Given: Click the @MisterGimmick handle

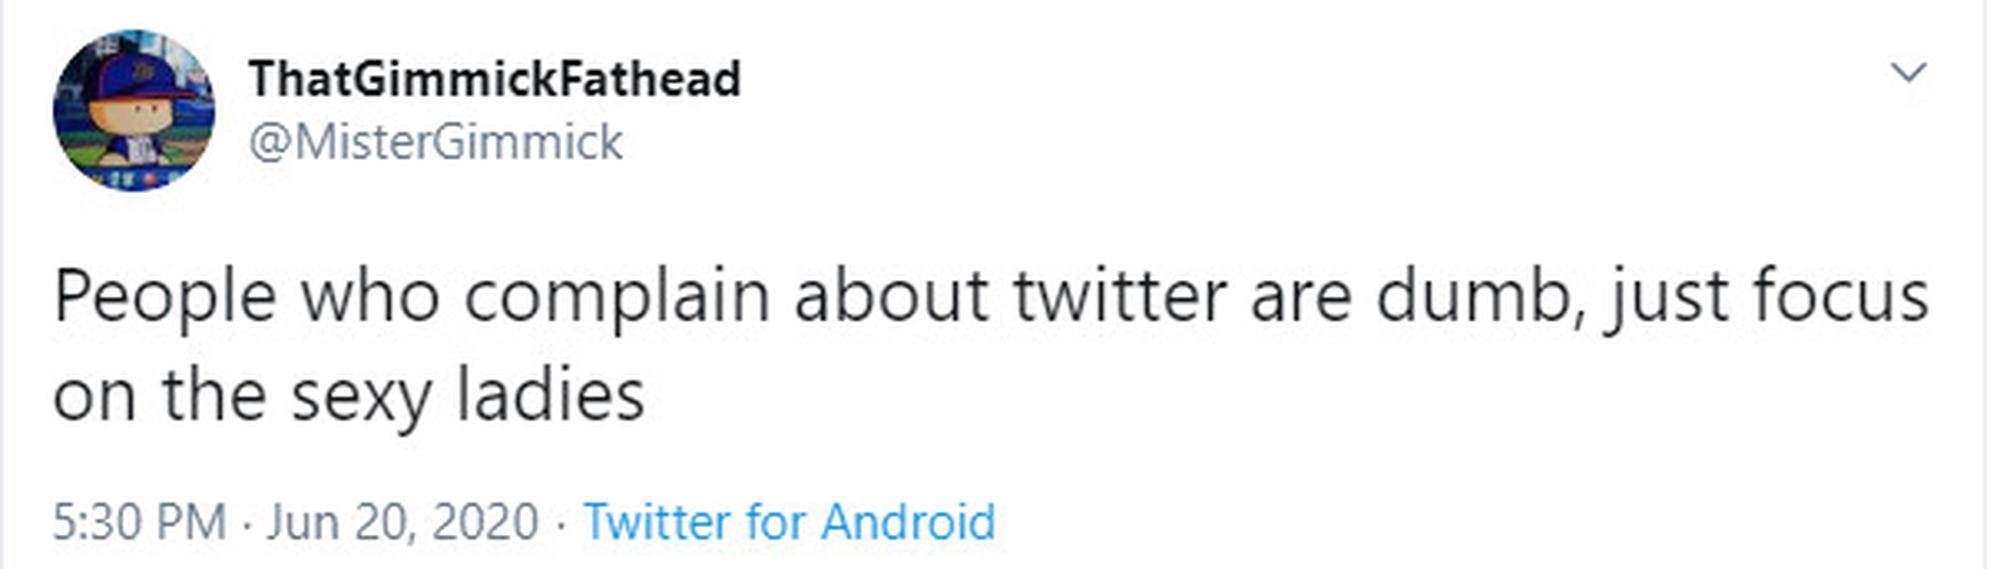Looking at the screenshot, I should (x=435, y=142).
